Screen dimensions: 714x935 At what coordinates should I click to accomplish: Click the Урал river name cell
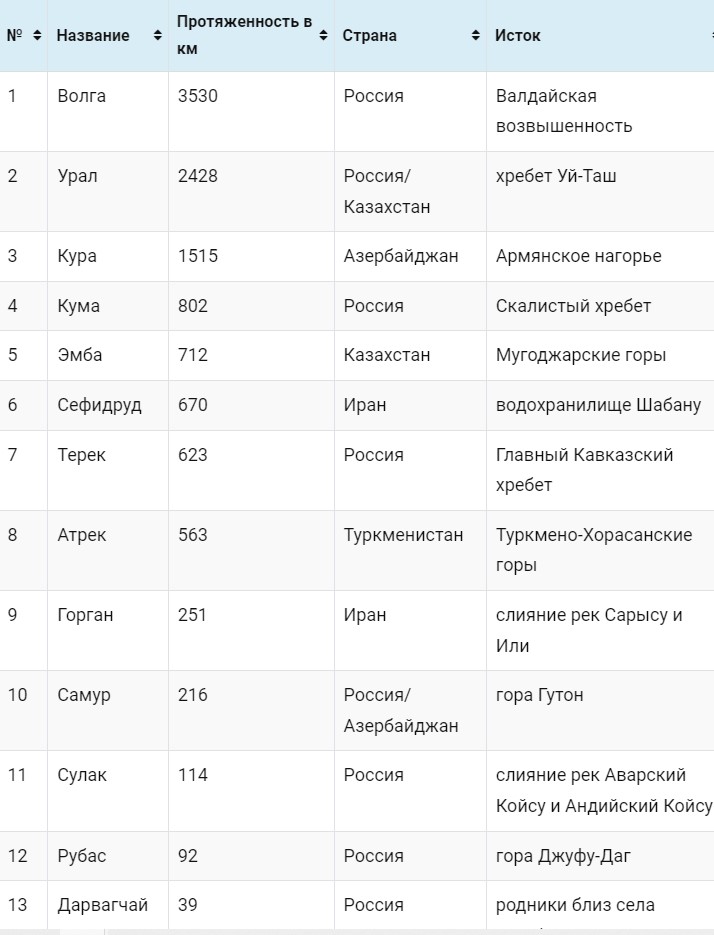point(78,176)
